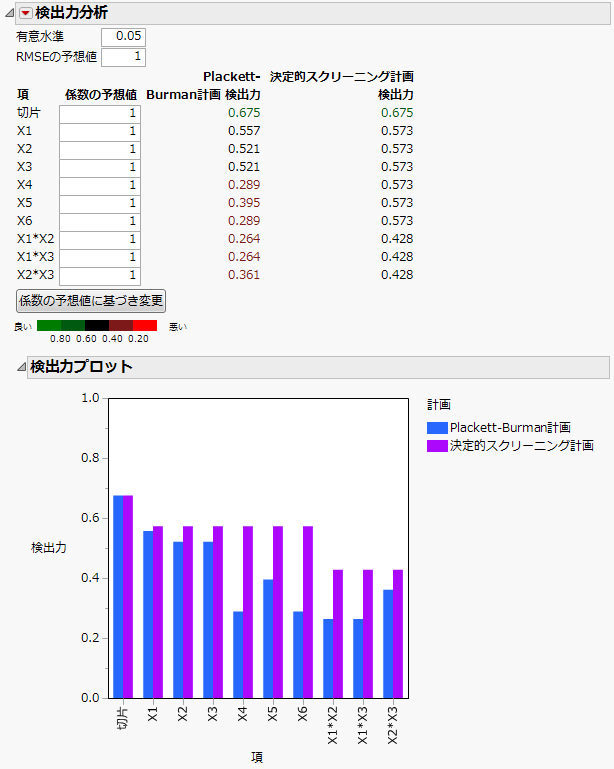Screen dimensions: 614x769
Task: Click the blue Plackett-Burman計画 legend swatch
Action: pyautogui.click(x=437, y=428)
